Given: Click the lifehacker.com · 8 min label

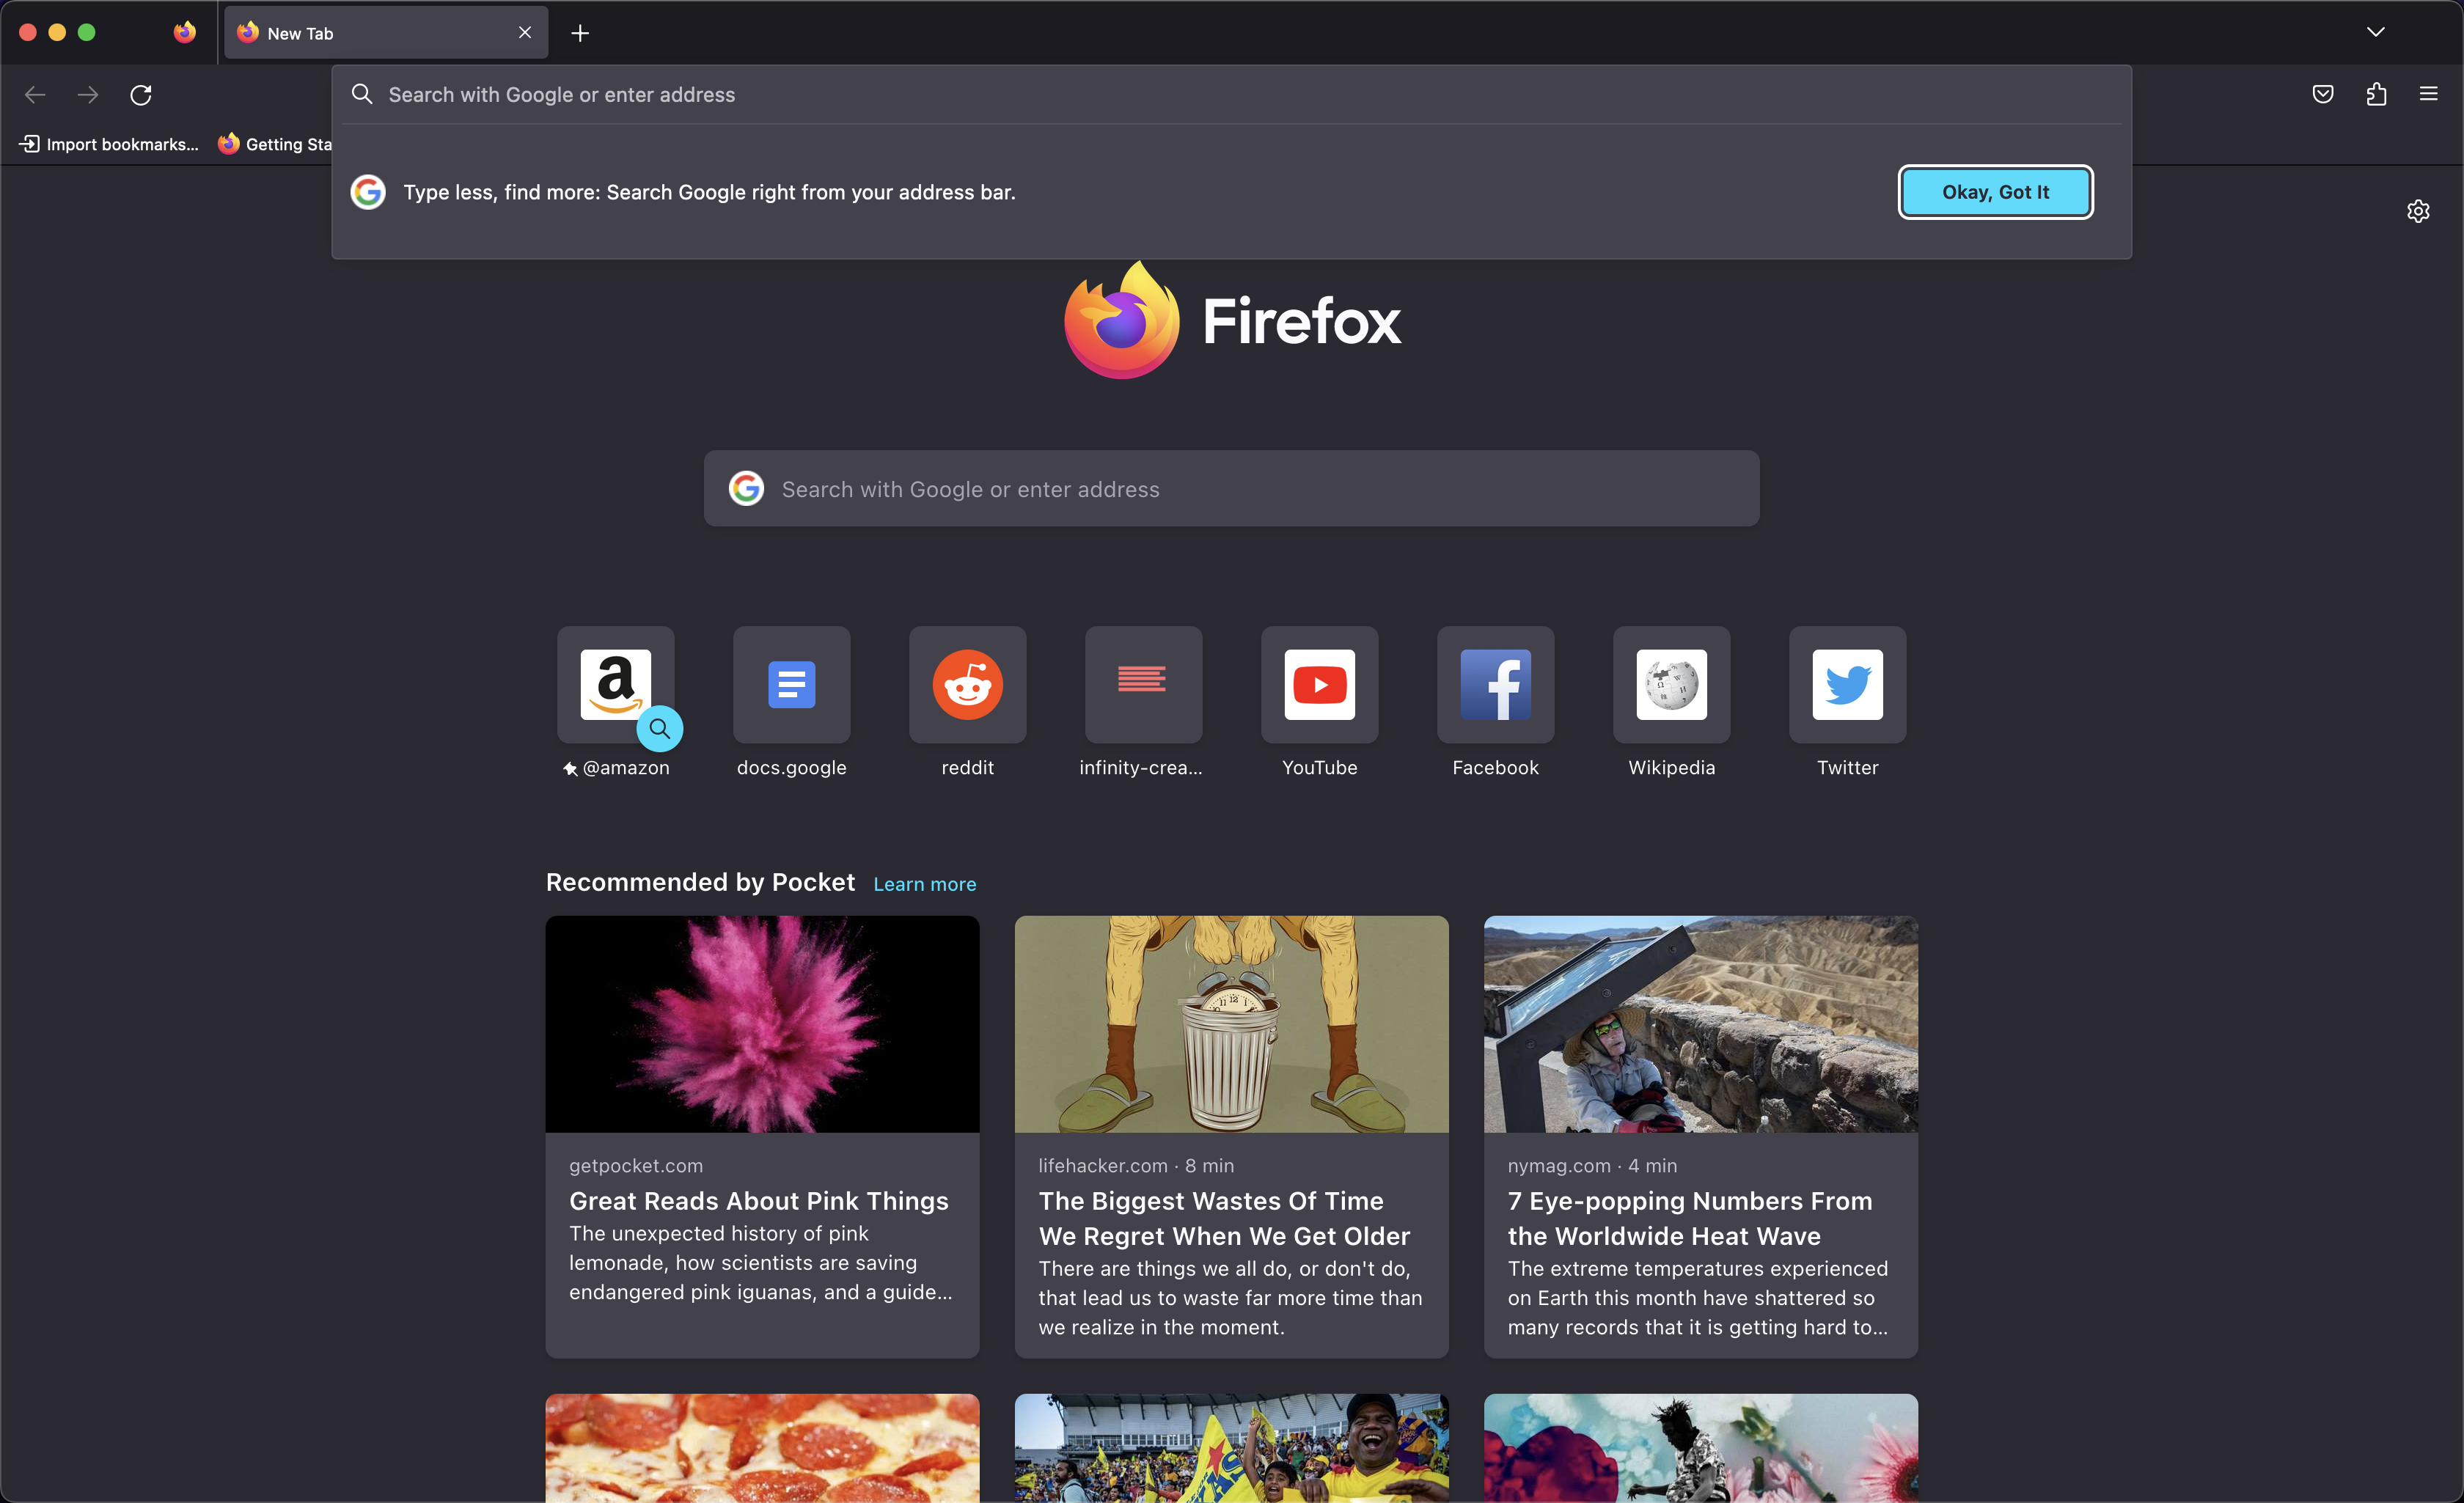Looking at the screenshot, I should click(x=1136, y=1166).
